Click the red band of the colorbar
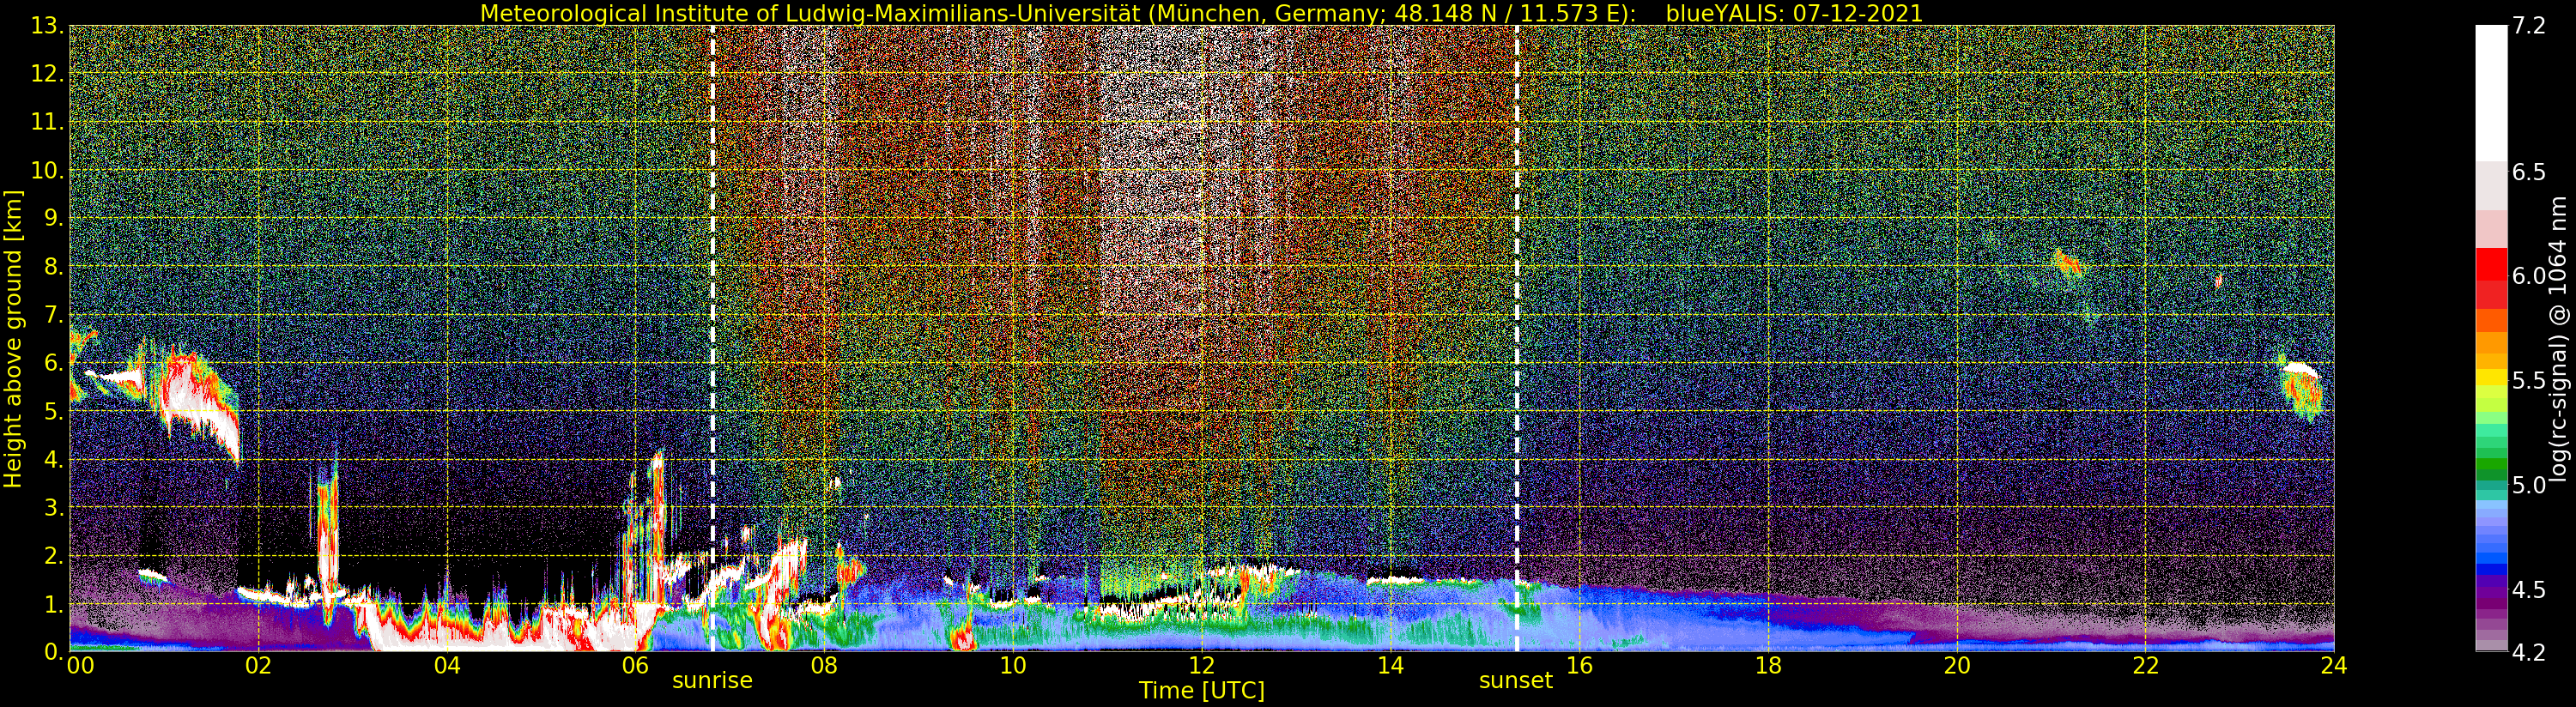 2491,278
